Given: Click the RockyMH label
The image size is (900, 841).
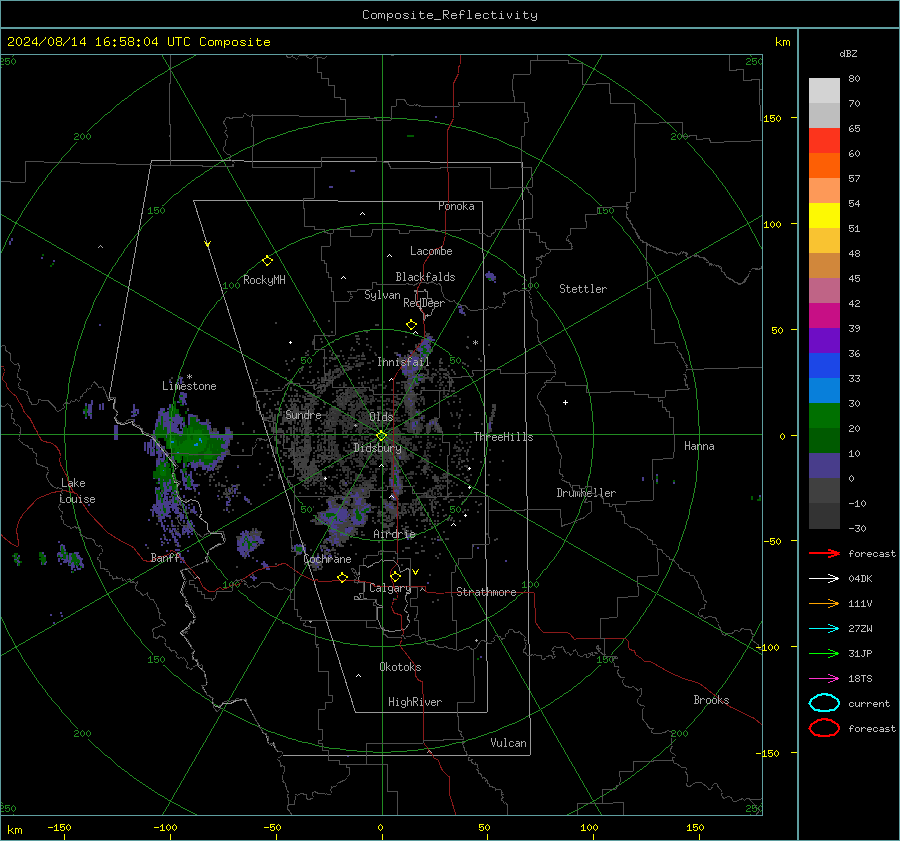Looking at the screenshot, I should click(x=264, y=280).
